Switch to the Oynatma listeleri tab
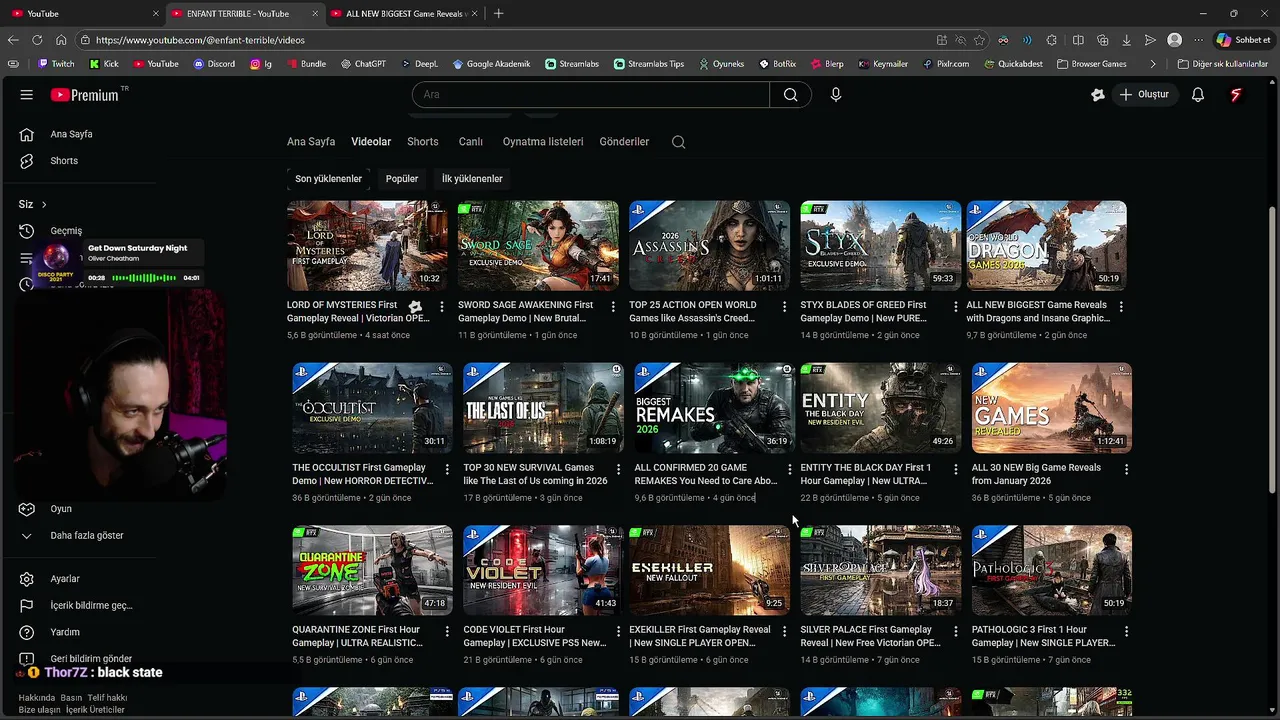The width and height of the screenshot is (1280, 720). [x=543, y=142]
